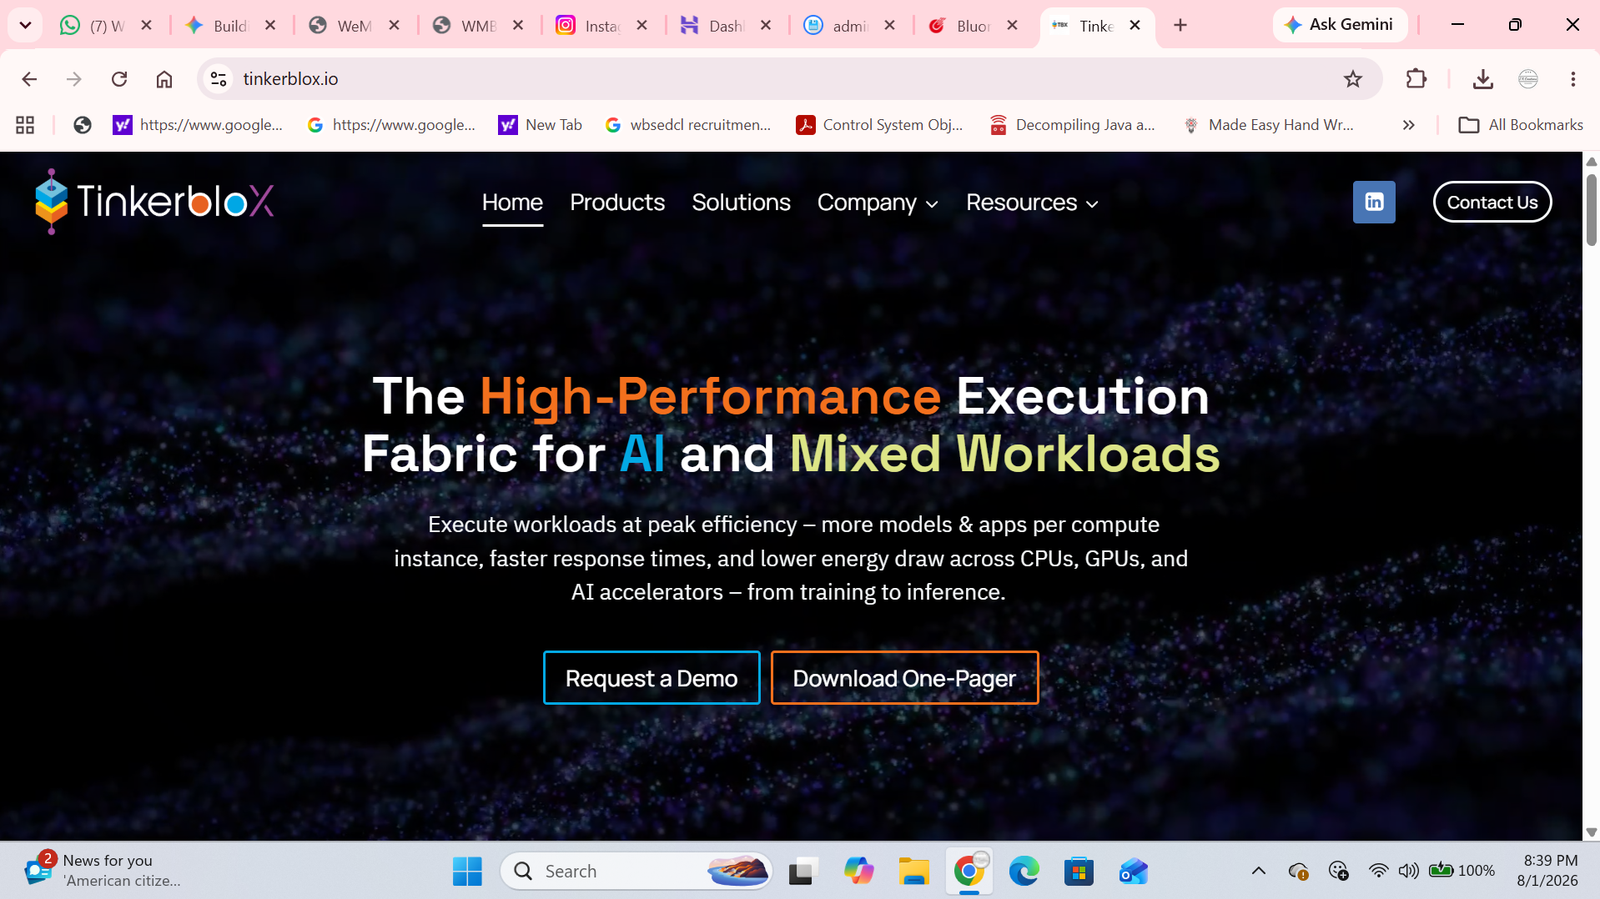Click the Request a Demo button
The height and width of the screenshot is (899, 1600).
pyautogui.click(x=652, y=678)
